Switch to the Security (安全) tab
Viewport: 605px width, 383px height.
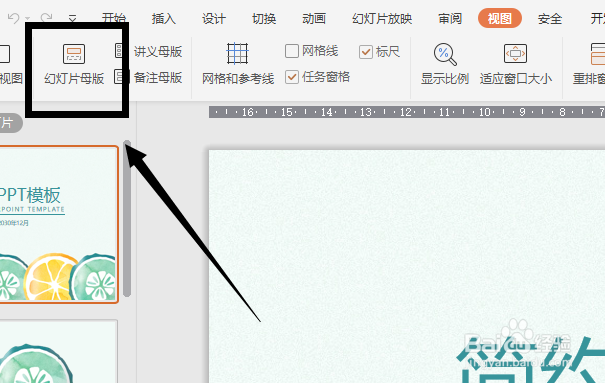point(550,19)
